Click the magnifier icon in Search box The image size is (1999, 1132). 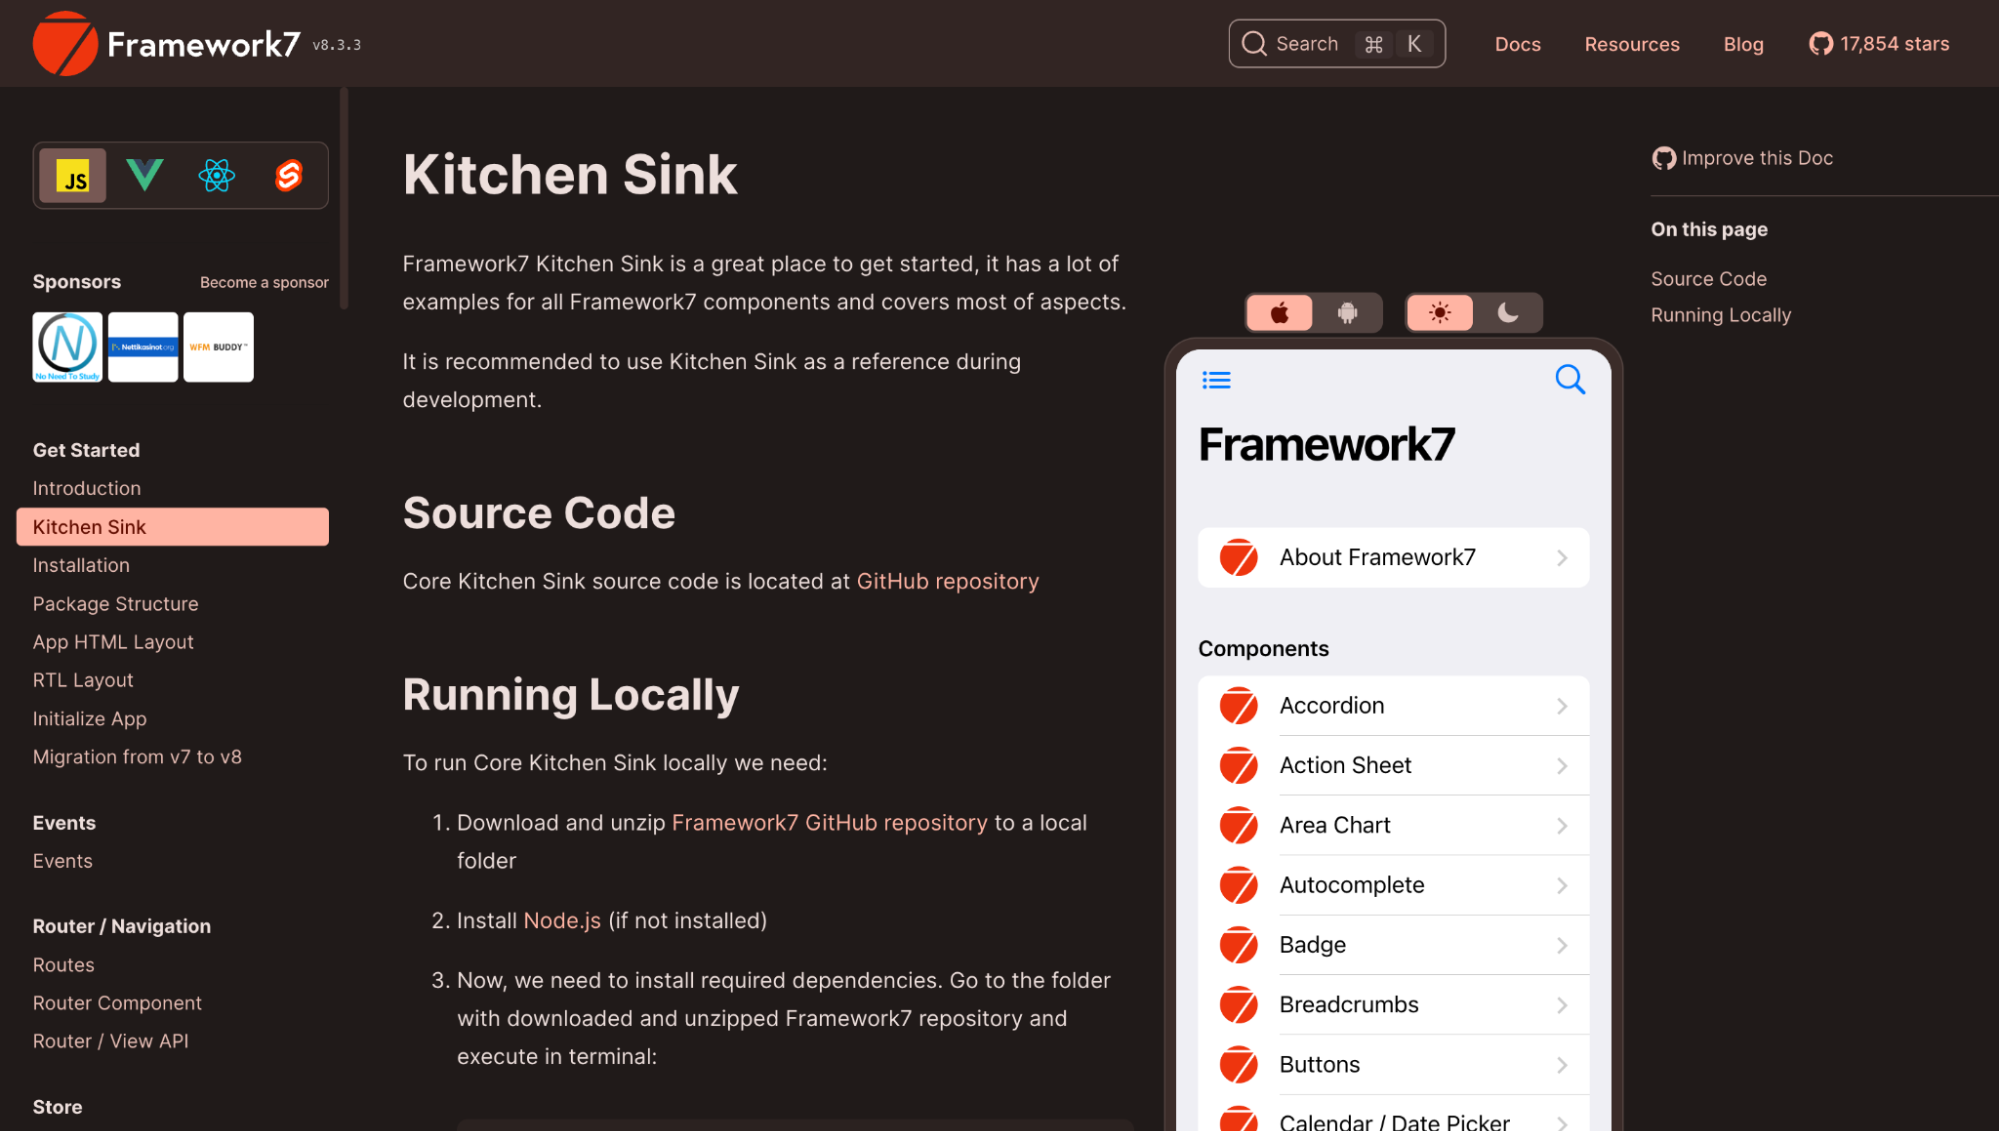click(1254, 44)
